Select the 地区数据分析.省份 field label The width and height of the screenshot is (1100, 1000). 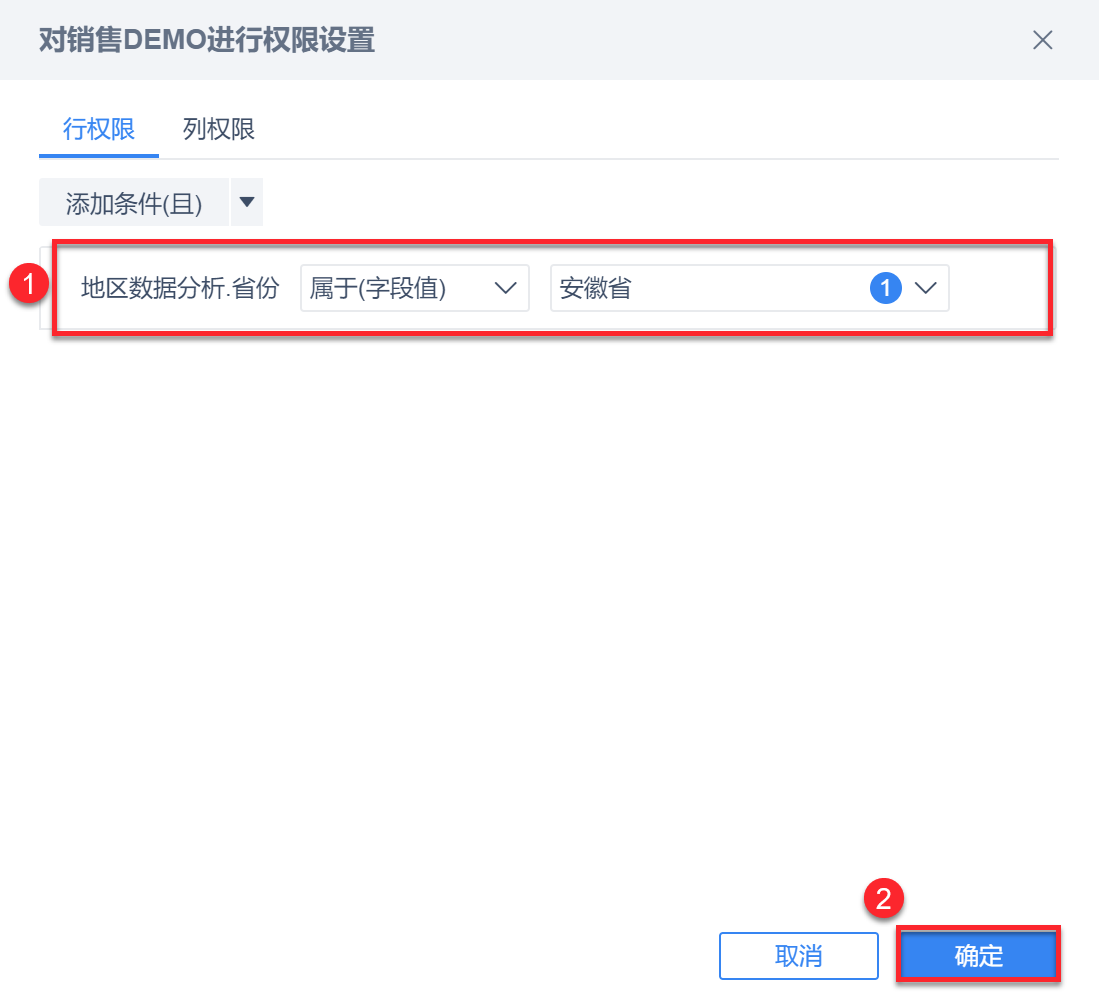coord(180,288)
